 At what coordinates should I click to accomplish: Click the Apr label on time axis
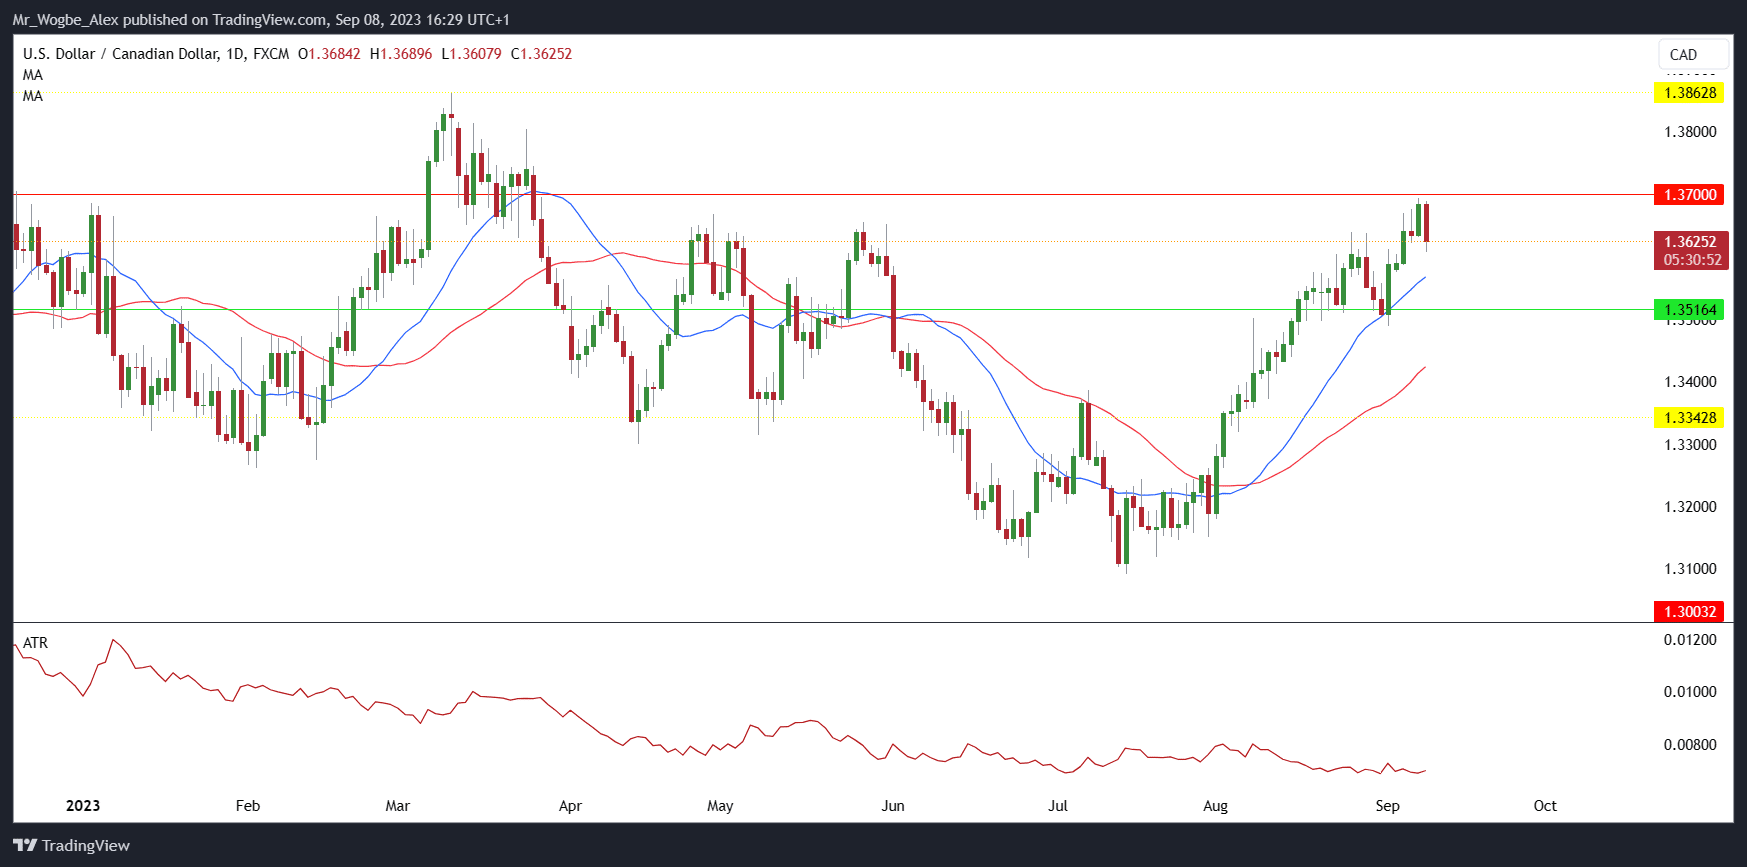click(x=570, y=806)
